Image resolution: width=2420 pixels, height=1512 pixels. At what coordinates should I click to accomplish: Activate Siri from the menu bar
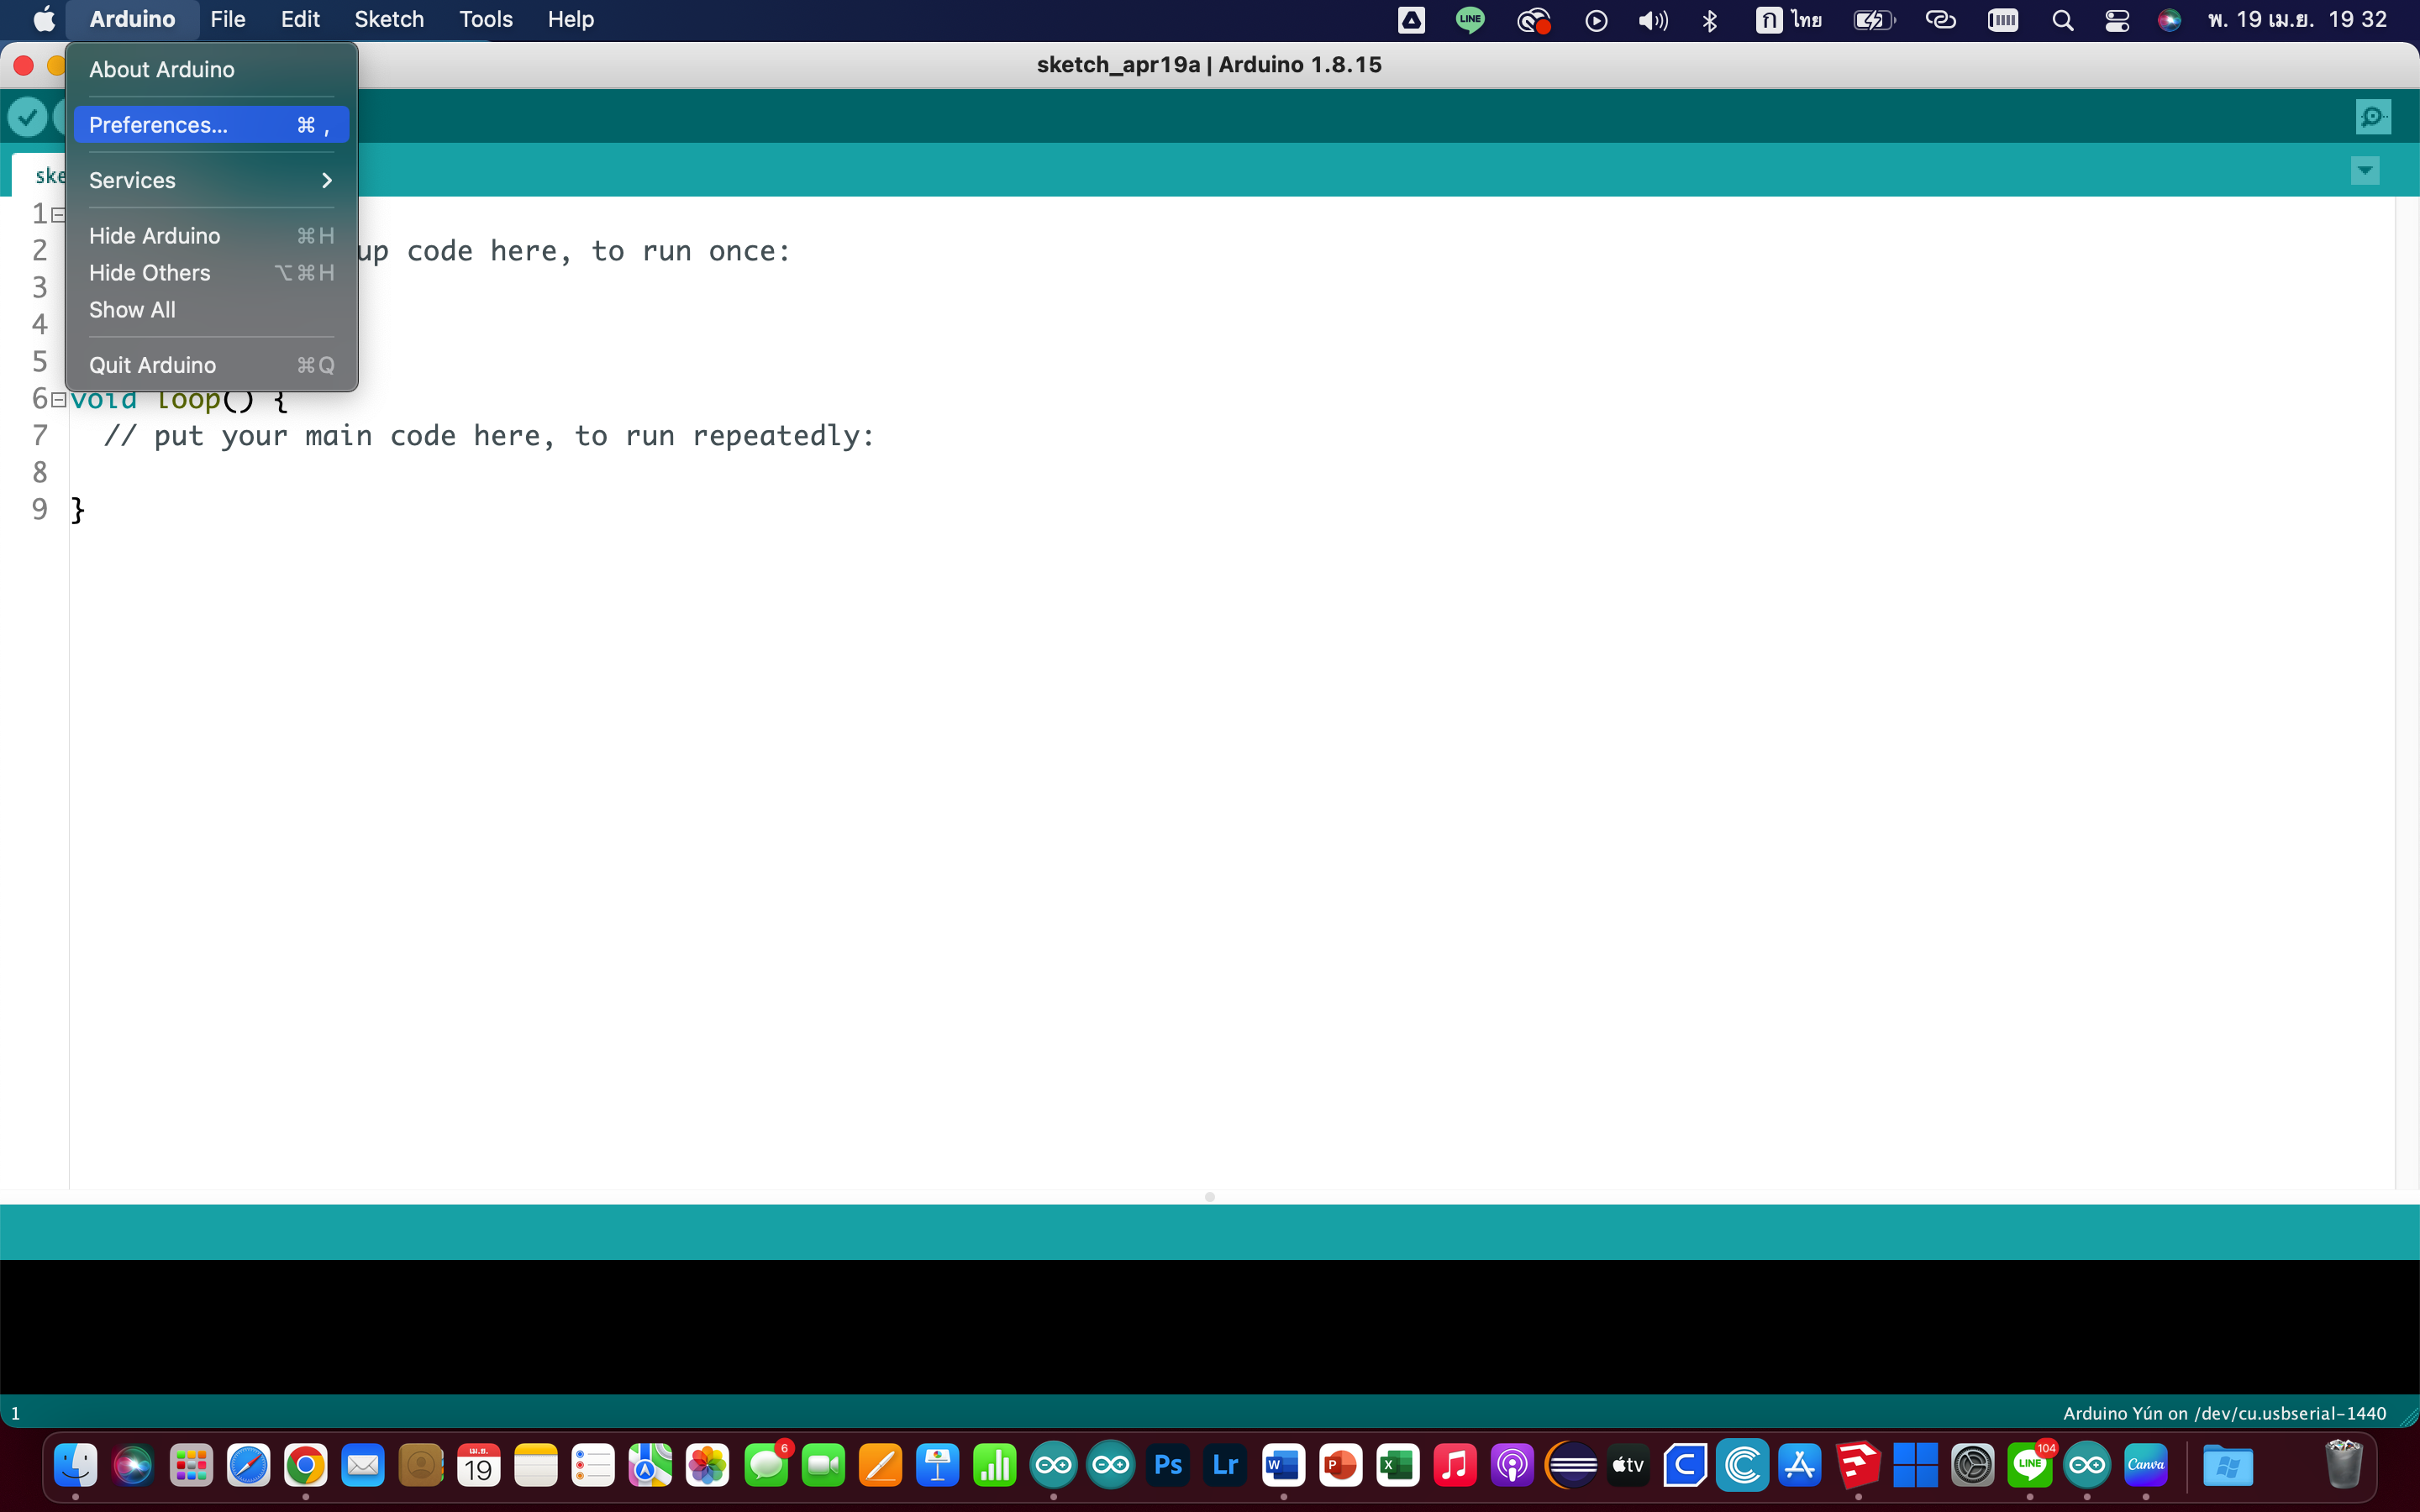pyautogui.click(x=2169, y=20)
